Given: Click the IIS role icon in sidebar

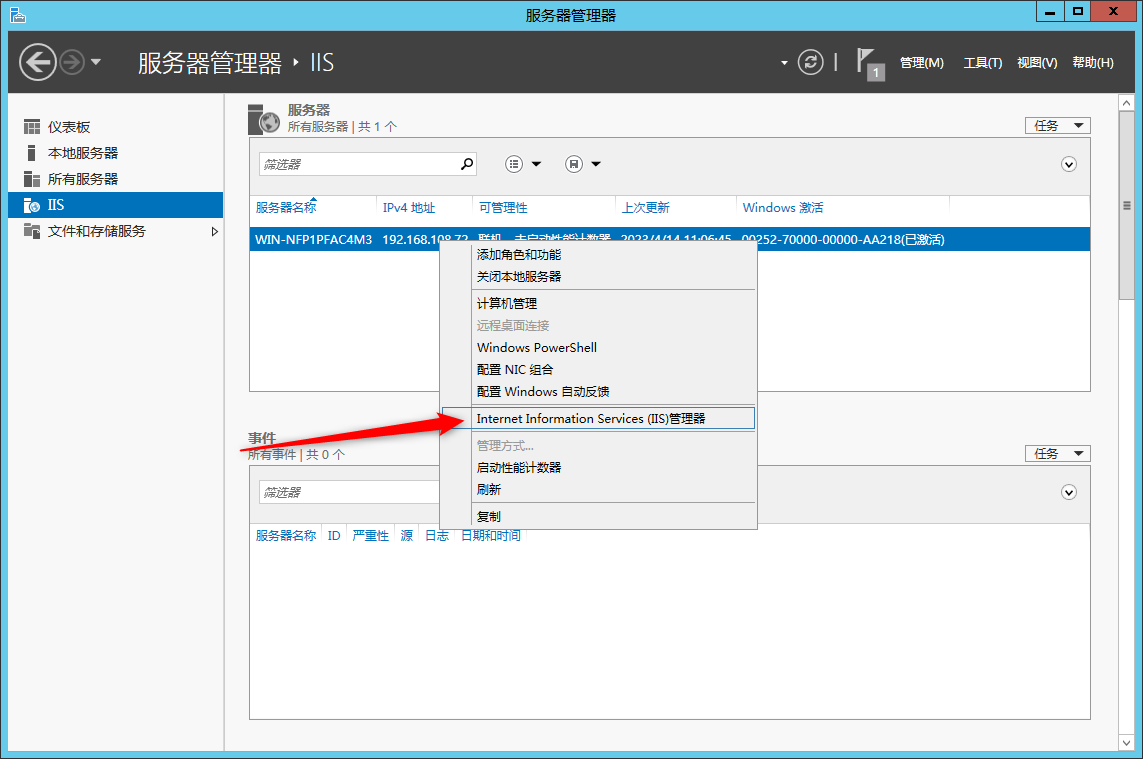Looking at the screenshot, I should 31,206.
